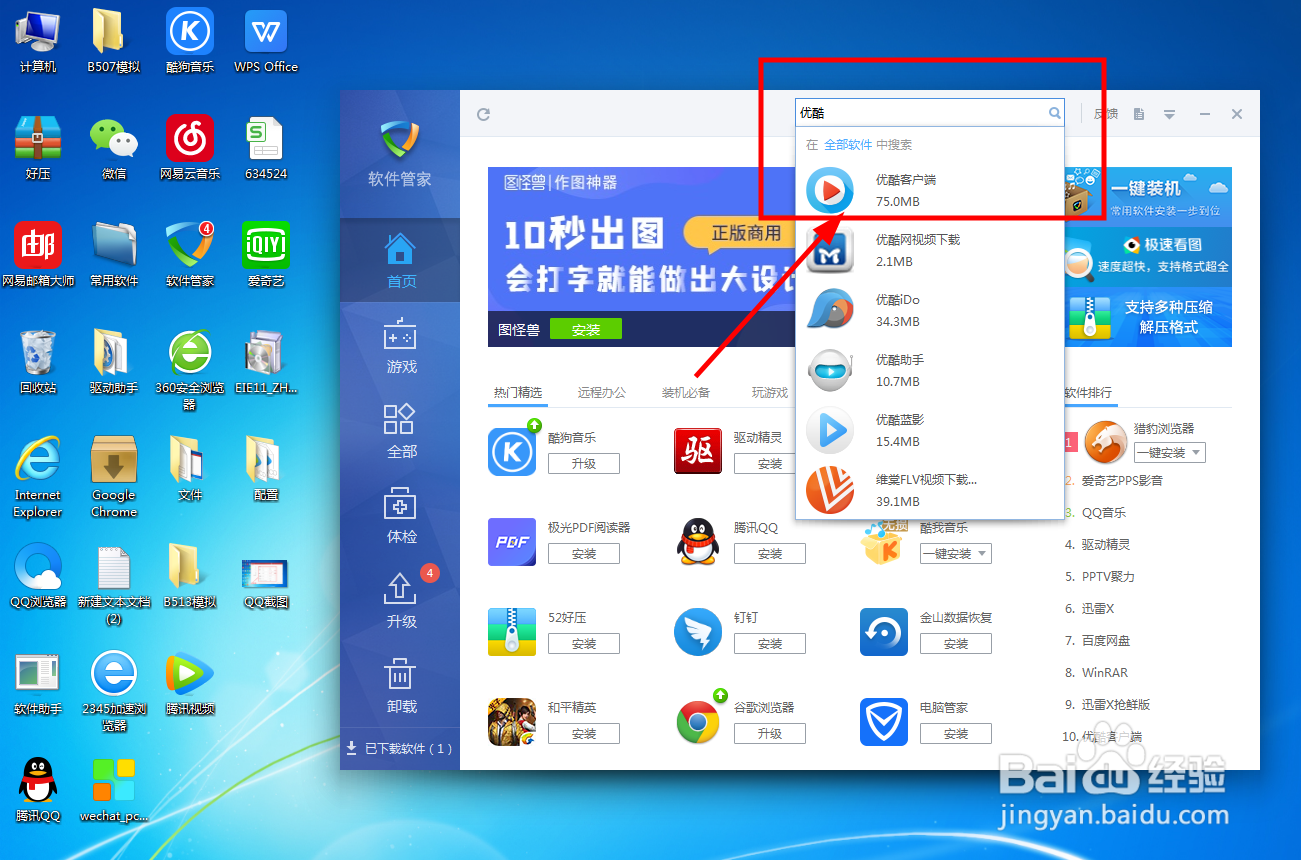Switch to 远程办公 tab
The width and height of the screenshot is (1301, 860).
602,393
